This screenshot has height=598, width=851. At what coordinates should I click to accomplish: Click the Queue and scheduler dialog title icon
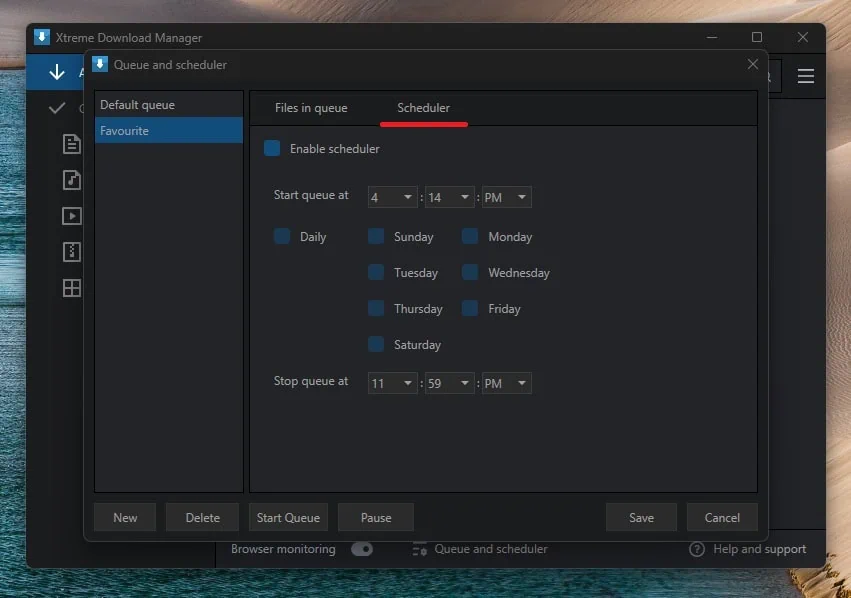pos(100,64)
